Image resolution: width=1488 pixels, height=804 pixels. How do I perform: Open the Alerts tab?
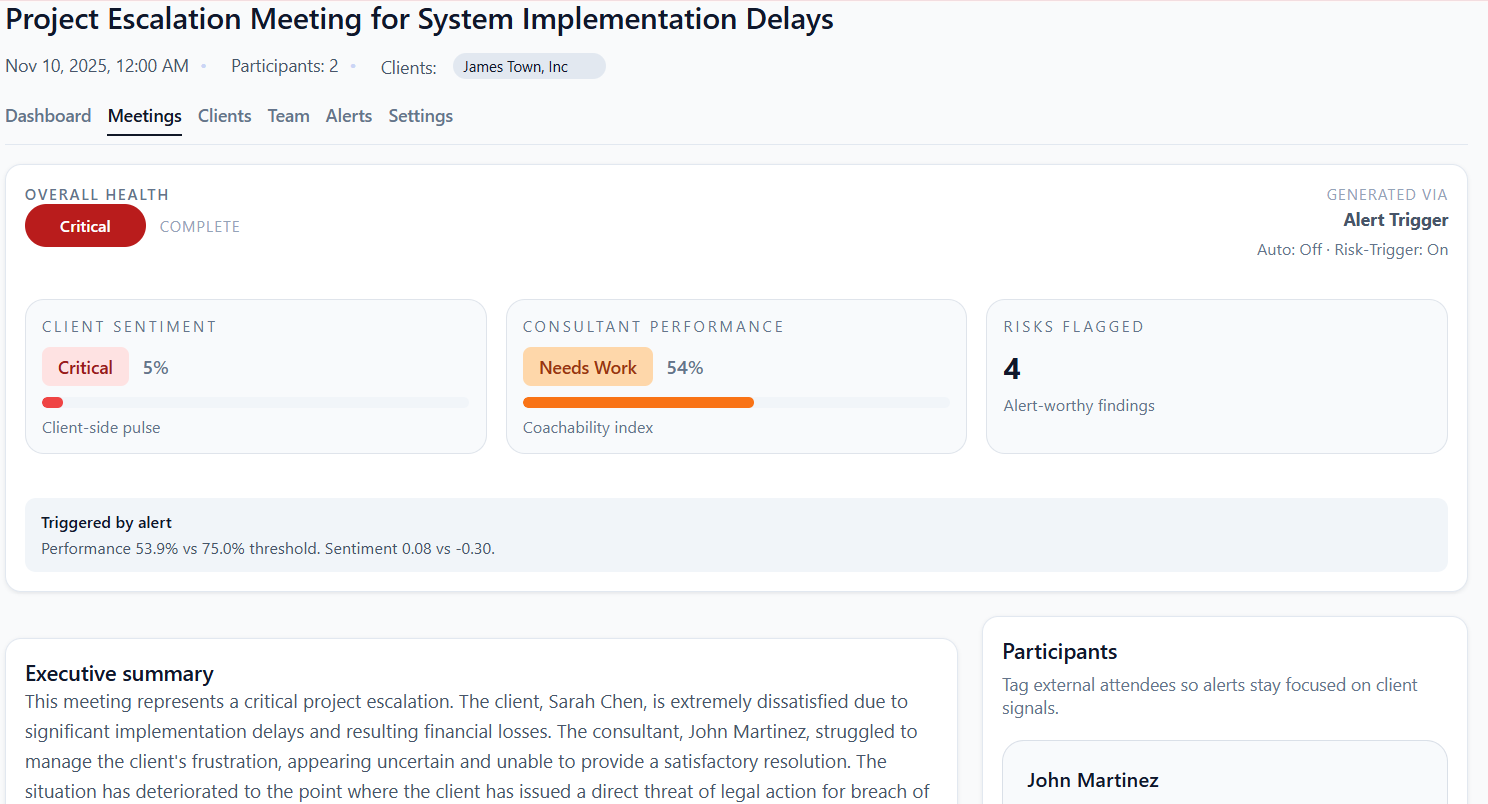click(x=348, y=116)
